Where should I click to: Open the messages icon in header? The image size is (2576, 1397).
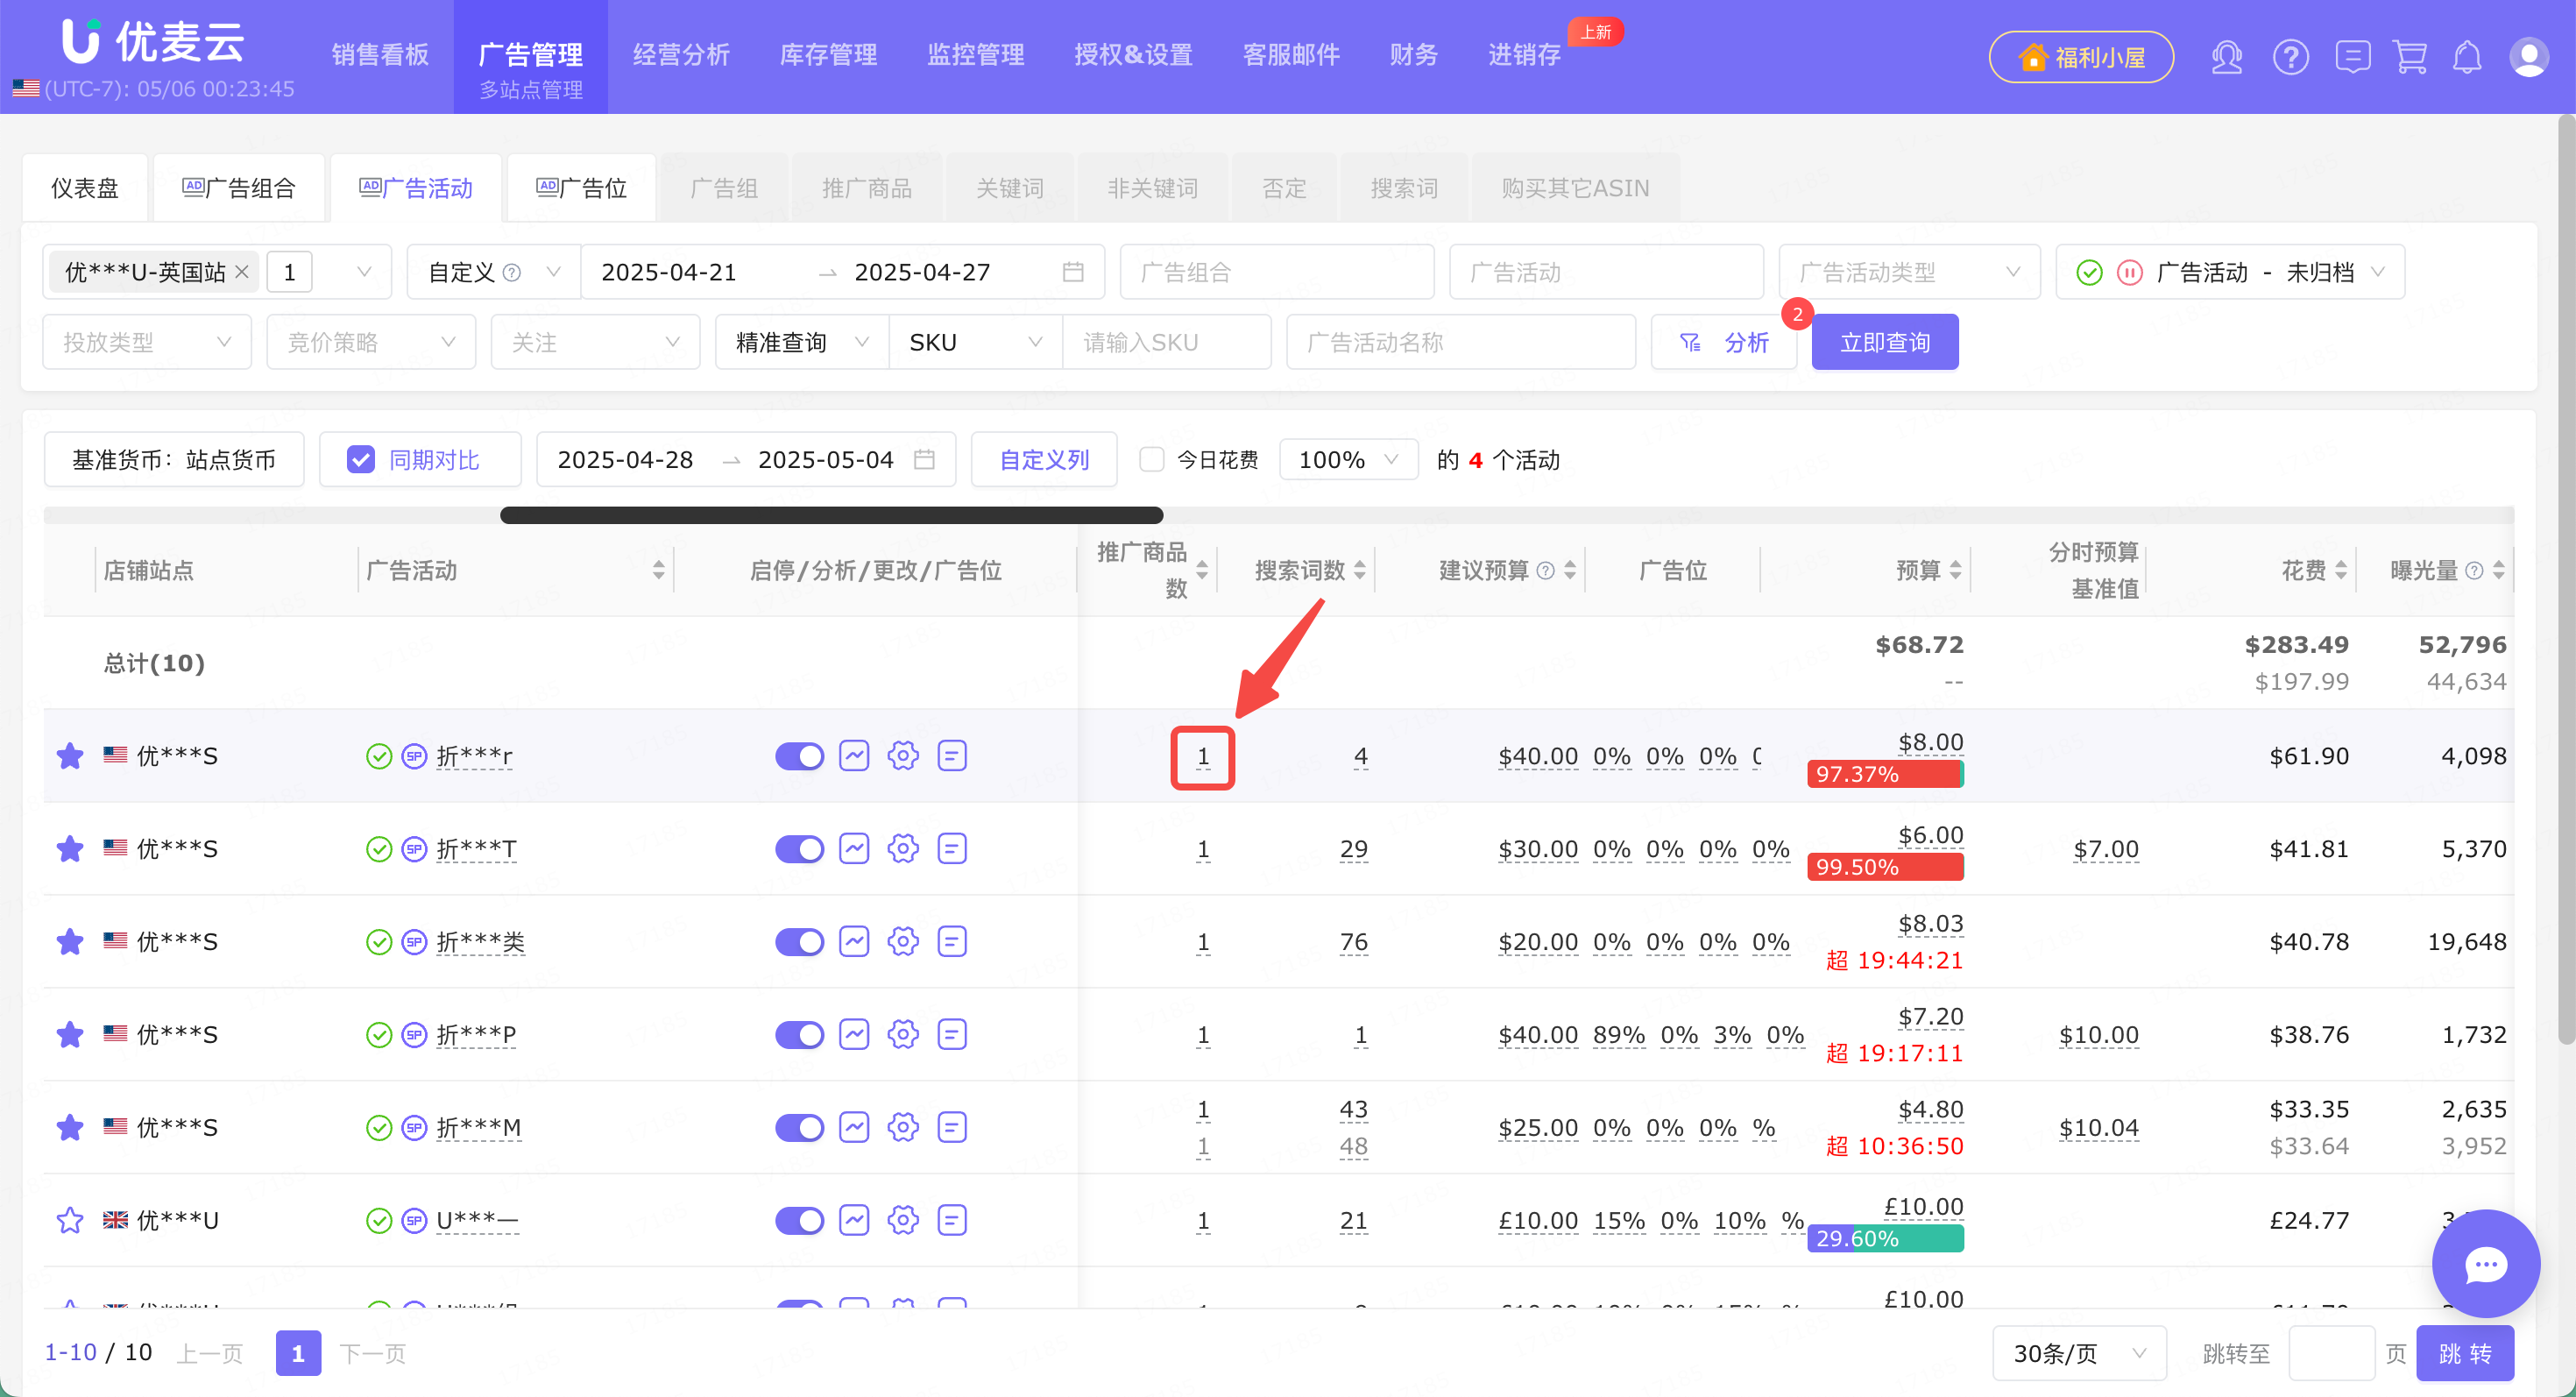click(x=2352, y=57)
